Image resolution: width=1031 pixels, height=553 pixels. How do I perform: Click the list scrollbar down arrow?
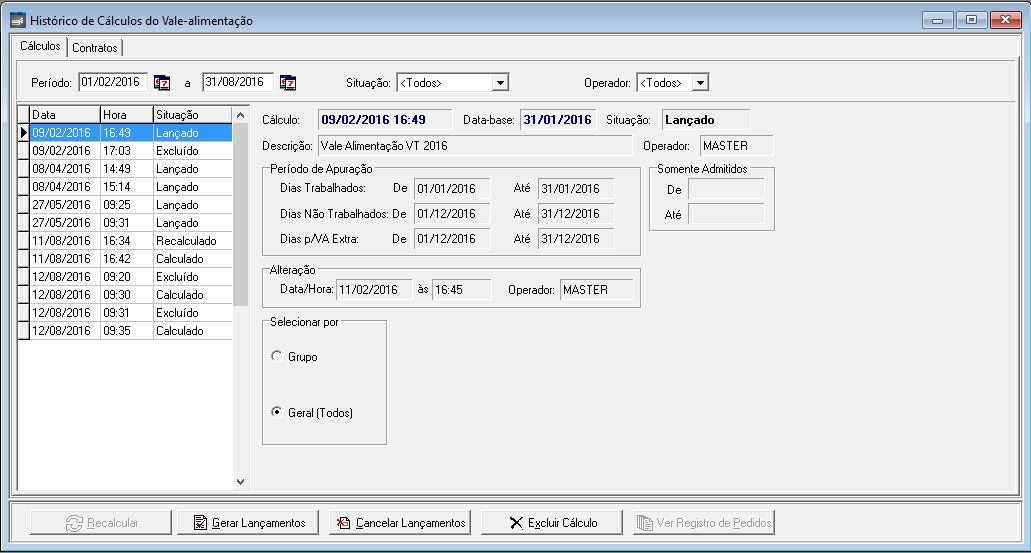point(240,481)
